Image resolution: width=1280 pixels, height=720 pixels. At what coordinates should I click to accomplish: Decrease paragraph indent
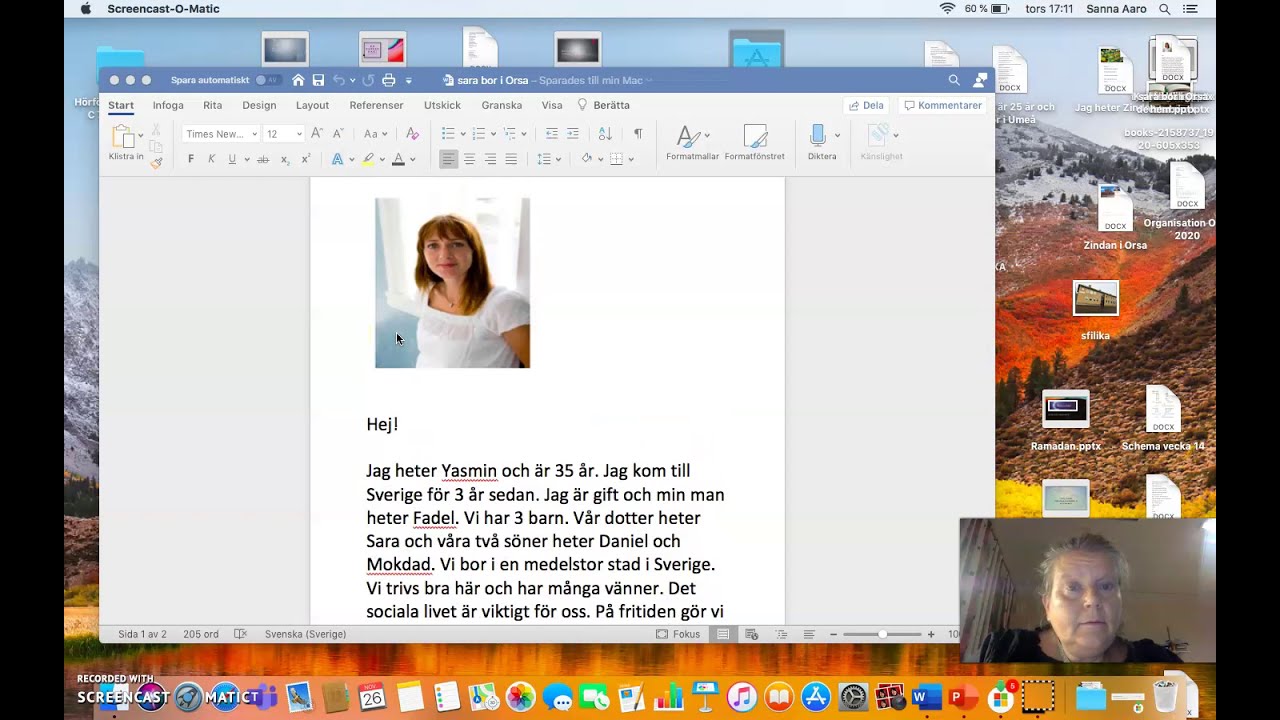(552, 133)
